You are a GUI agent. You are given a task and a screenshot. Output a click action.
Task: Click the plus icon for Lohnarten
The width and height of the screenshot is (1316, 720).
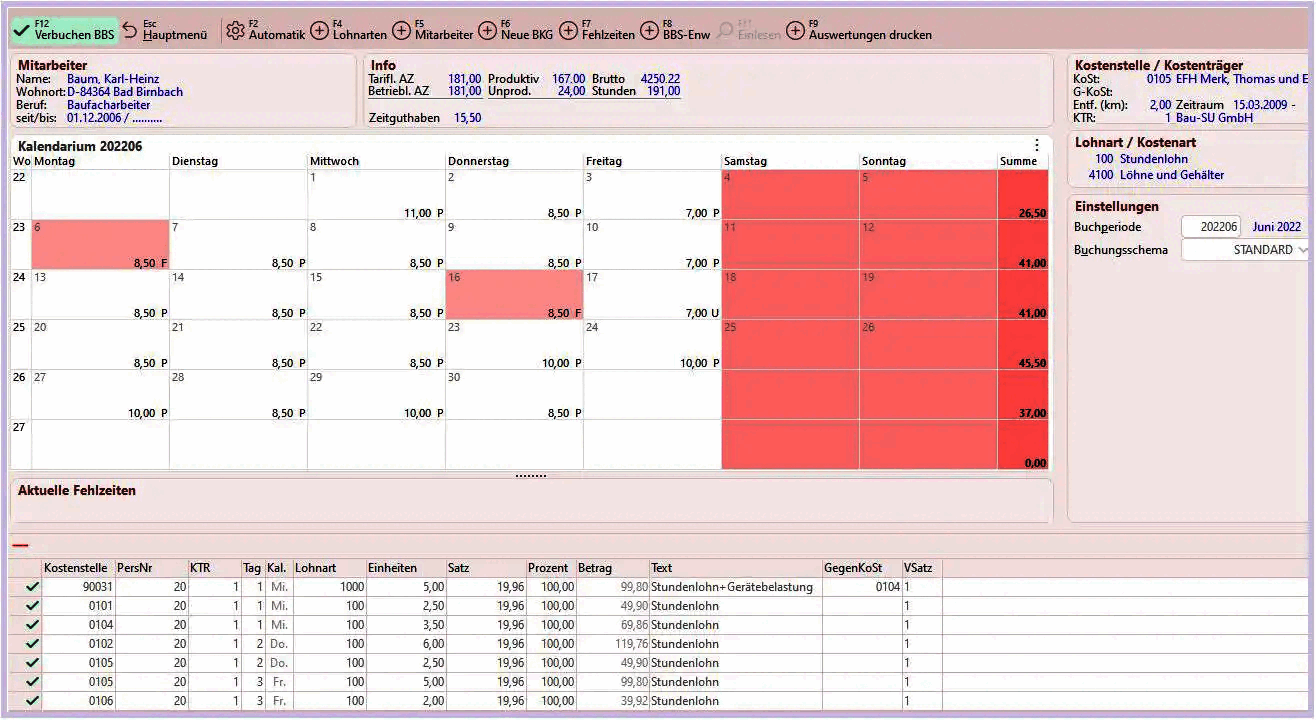[x=319, y=31]
